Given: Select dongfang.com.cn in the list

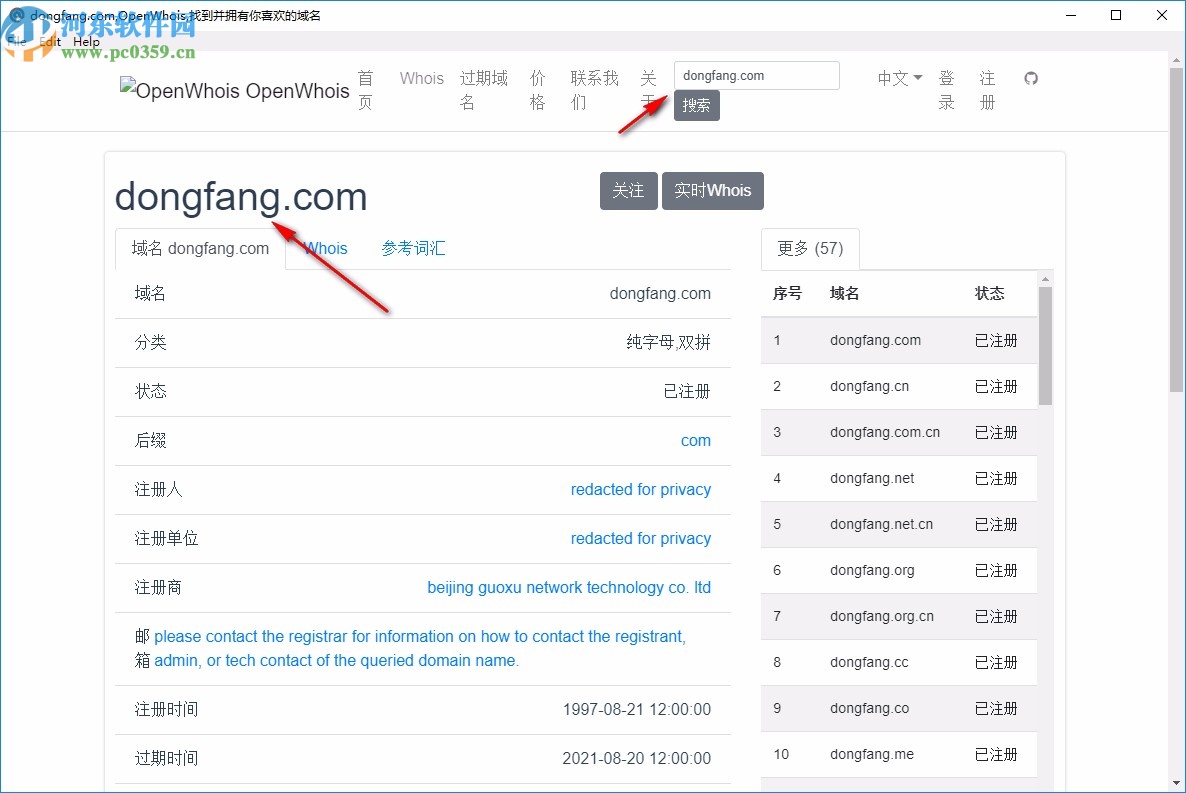Looking at the screenshot, I should pos(899,432).
